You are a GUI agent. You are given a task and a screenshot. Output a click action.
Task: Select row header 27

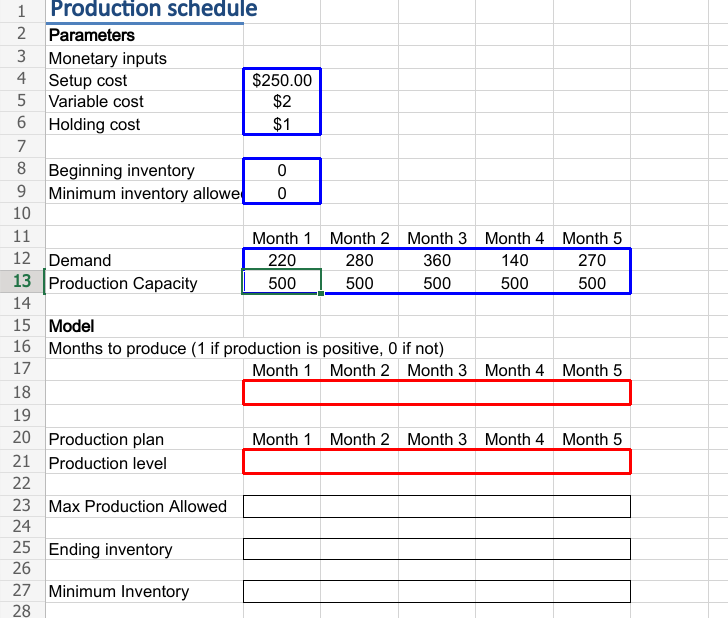[22, 590]
